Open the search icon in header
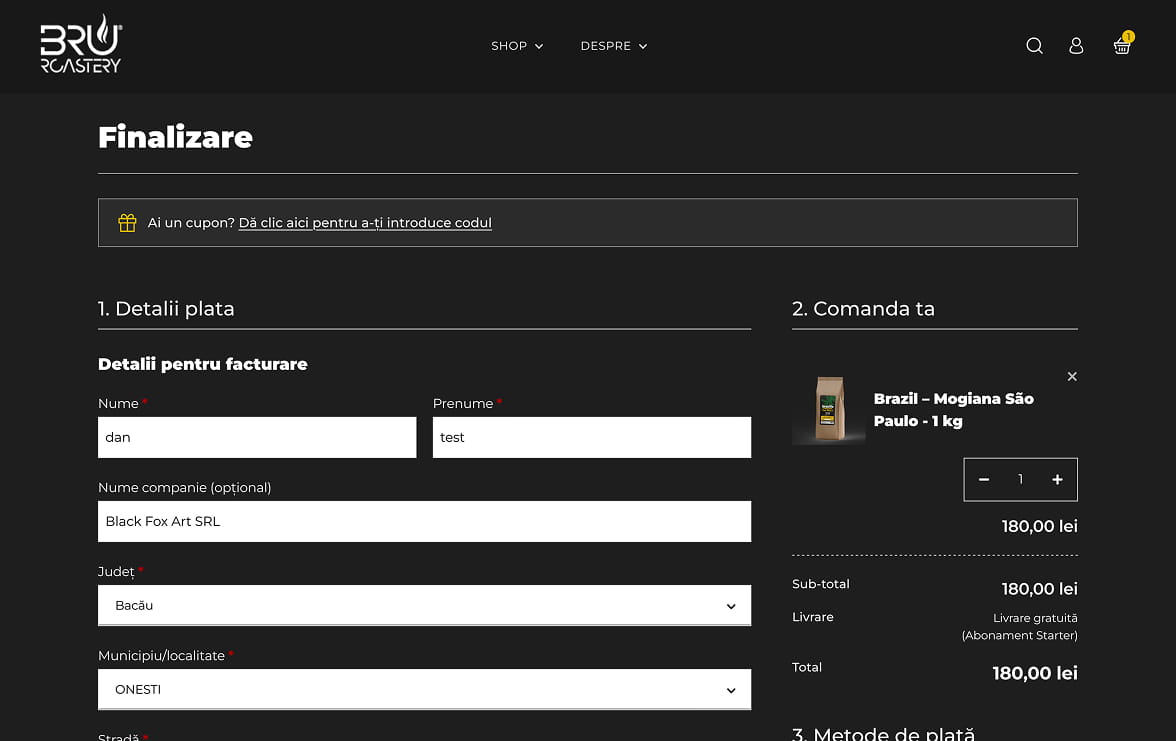Image resolution: width=1176 pixels, height=741 pixels. [x=1034, y=46]
